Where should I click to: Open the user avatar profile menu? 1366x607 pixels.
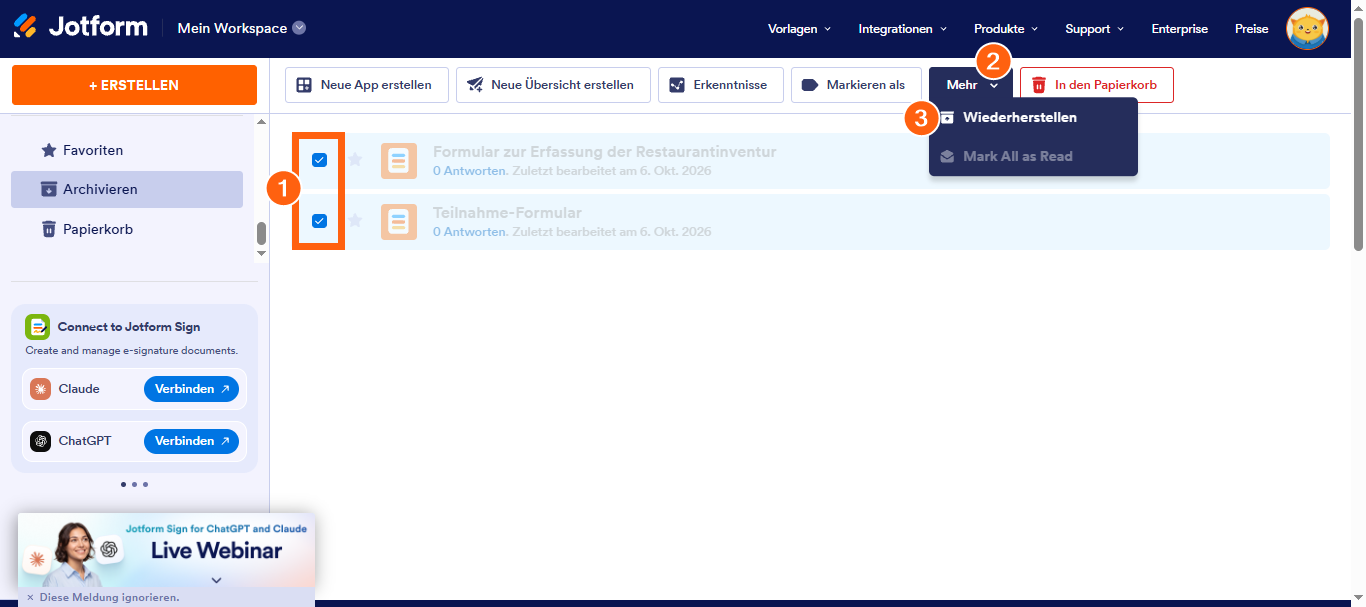(1307, 29)
